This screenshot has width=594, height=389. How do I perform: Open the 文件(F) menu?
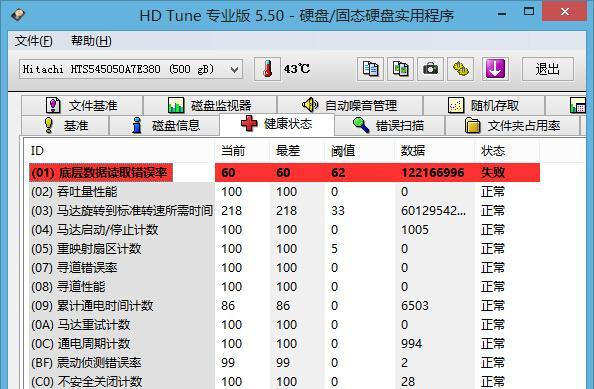coord(34,41)
